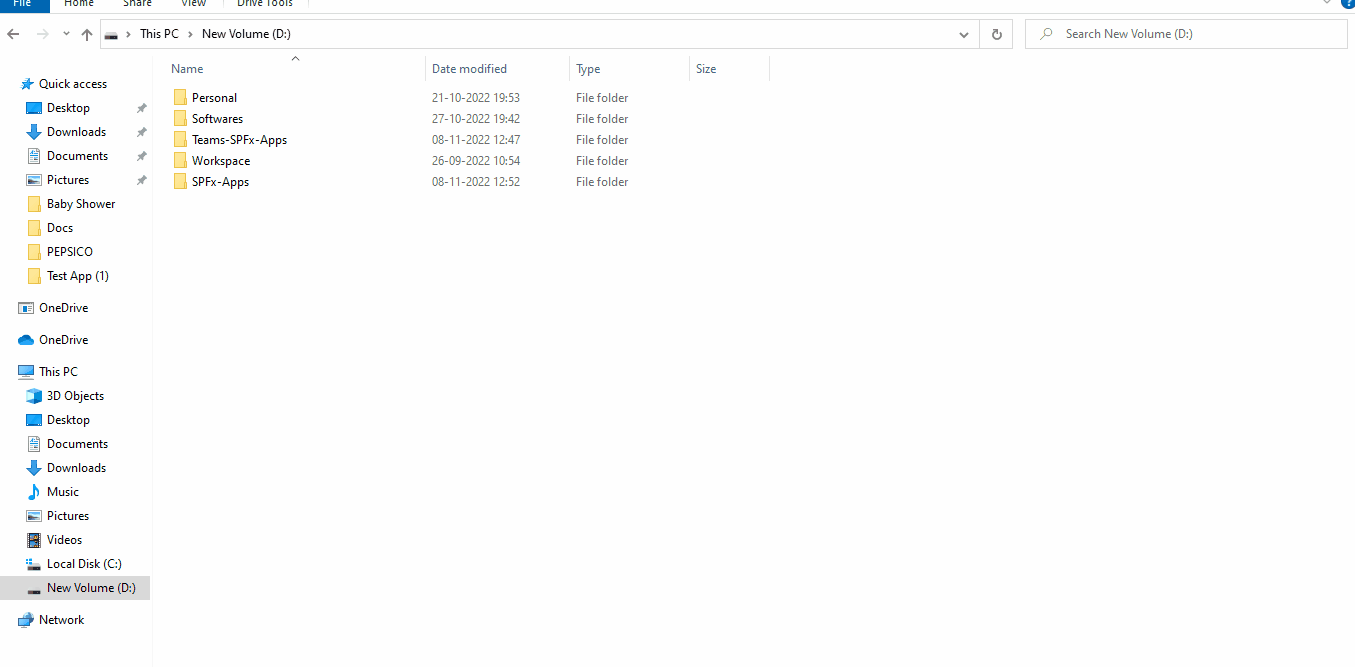This screenshot has height=667, width=1355.
Task: Click the Back navigation arrow
Action: [x=14, y=33]
